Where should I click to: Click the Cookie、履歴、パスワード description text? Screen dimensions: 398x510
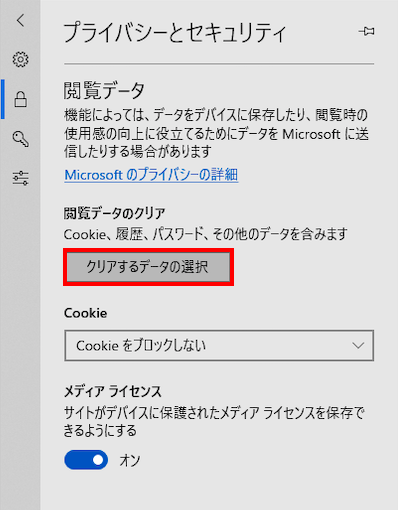pos(206,234)
